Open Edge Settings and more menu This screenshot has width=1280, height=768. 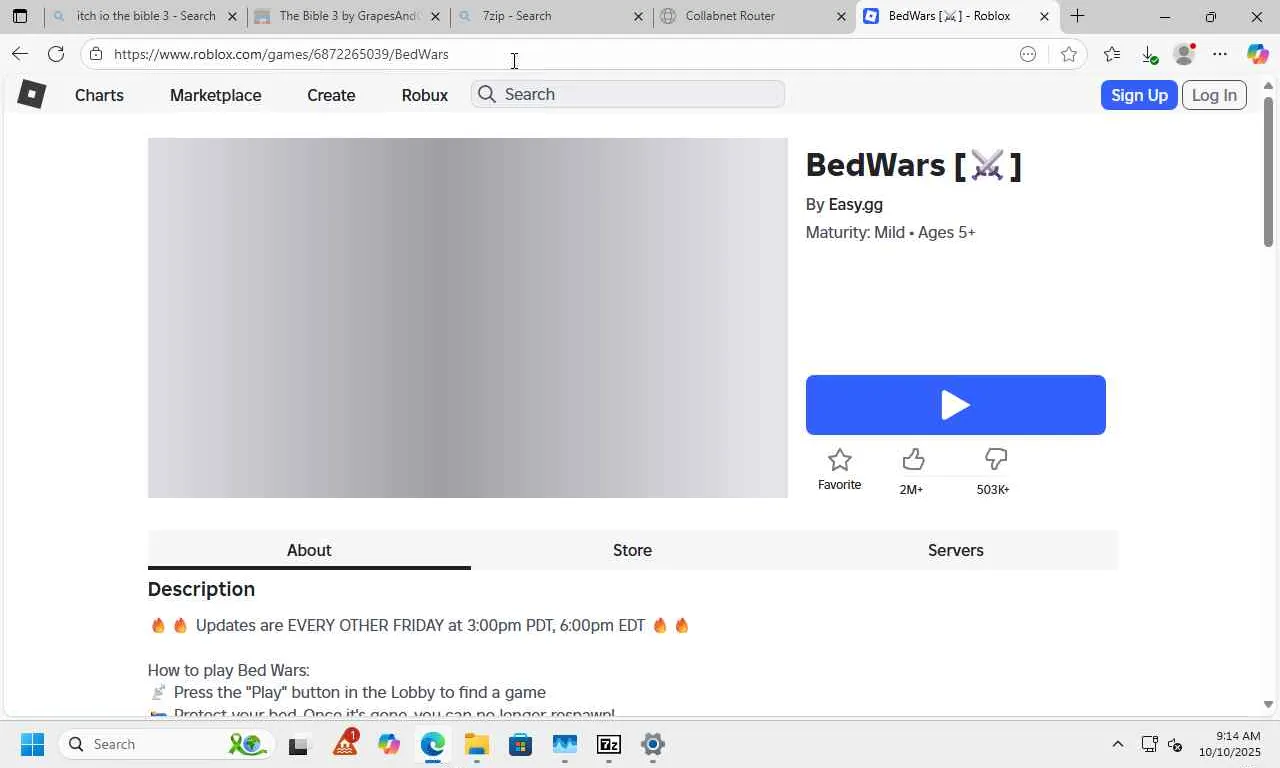[1220, 54]
